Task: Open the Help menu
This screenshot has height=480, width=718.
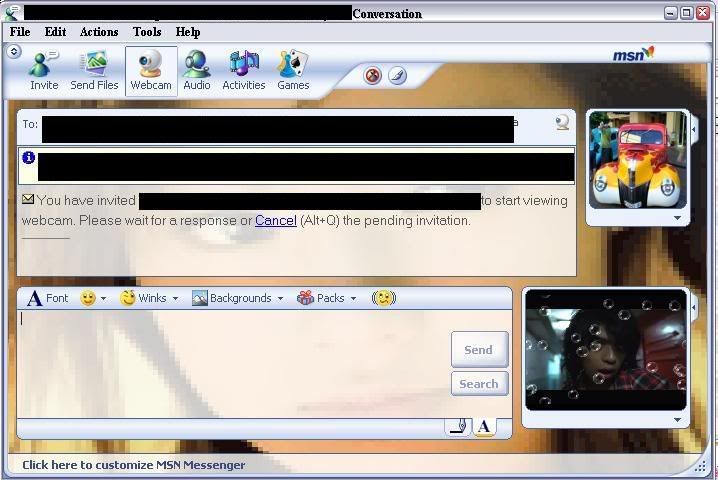Action: click(188, 32)
